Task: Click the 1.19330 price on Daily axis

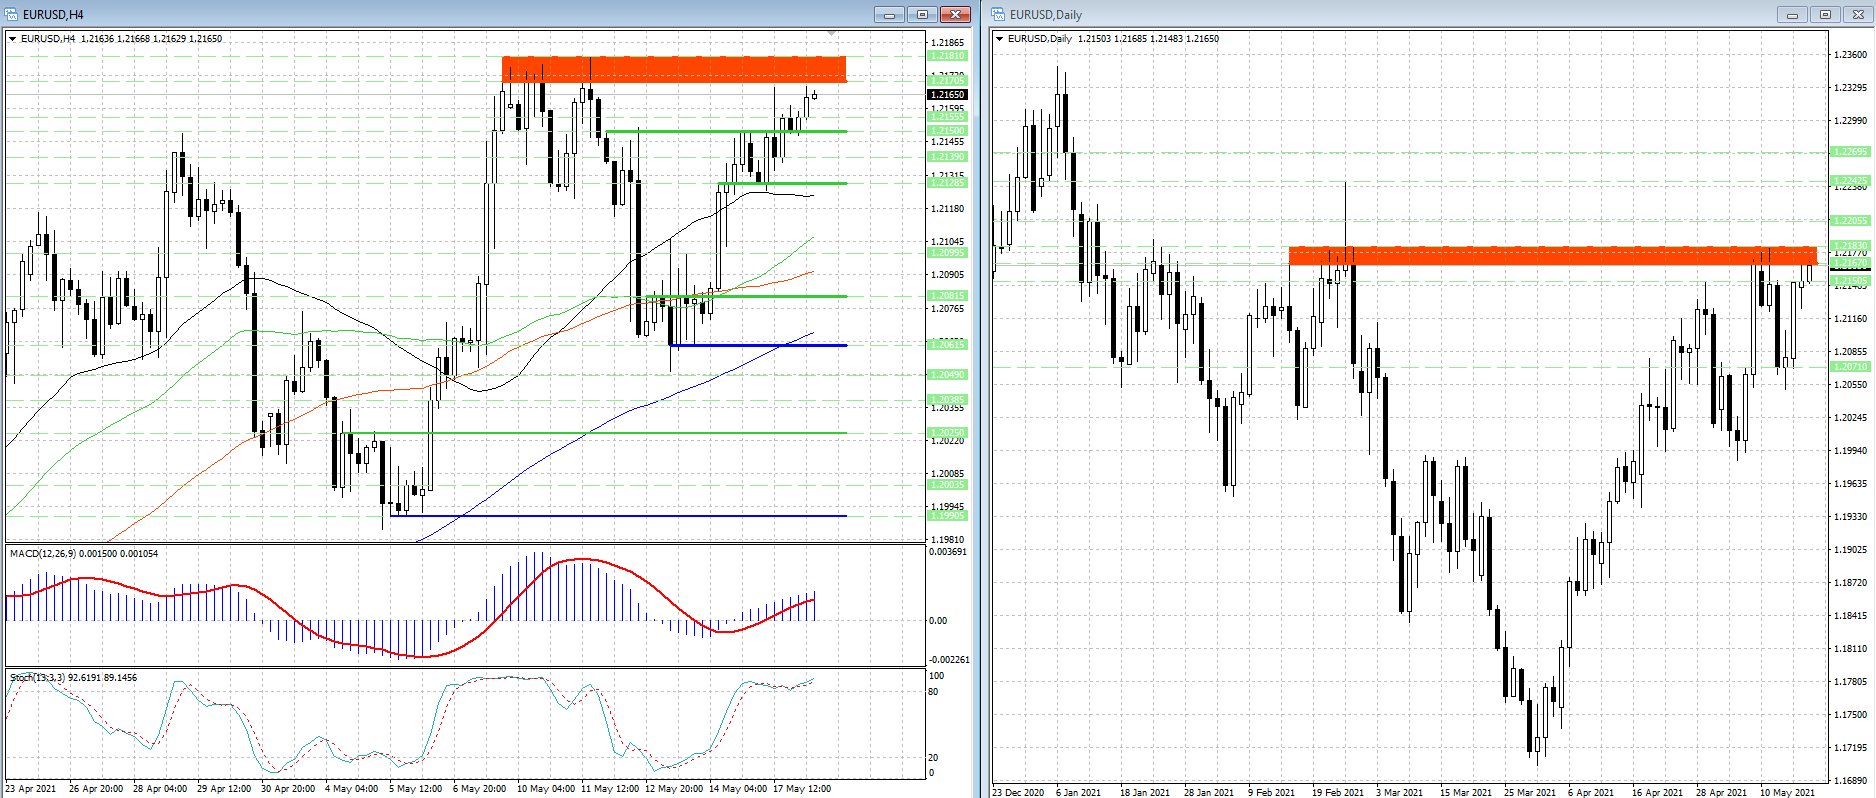Action: click(x=1850, y=517)
